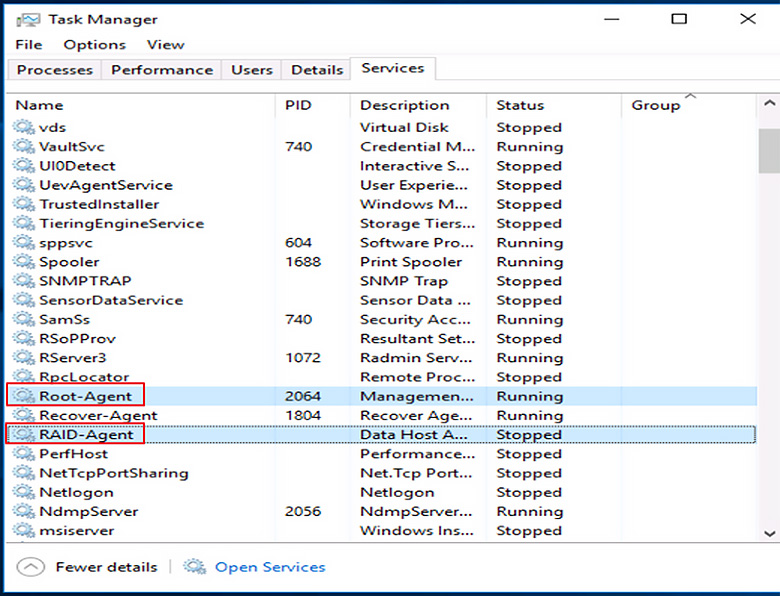Select the Root-Agent service name

point(86,396)
